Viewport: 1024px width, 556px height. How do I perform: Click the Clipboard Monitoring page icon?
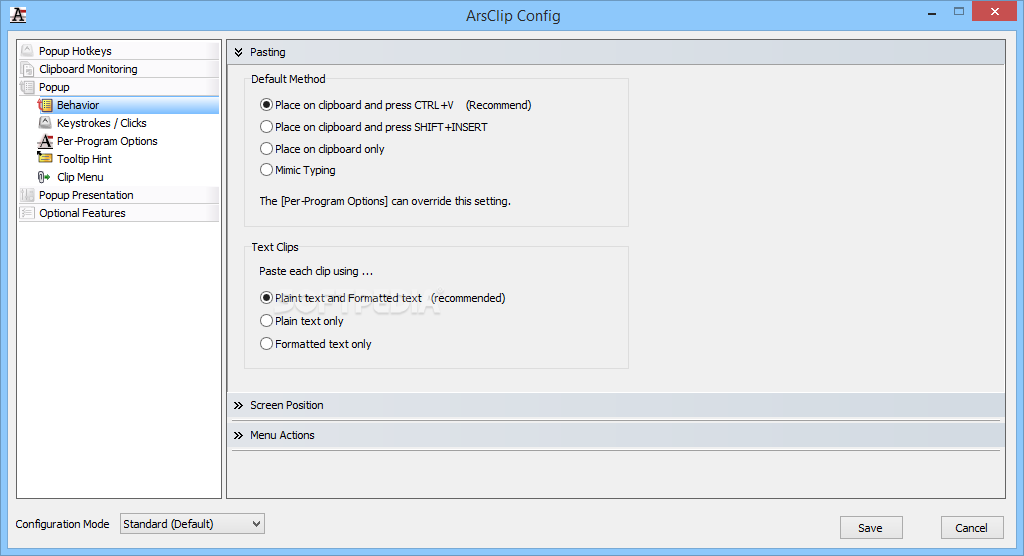[x=27, y=69]
